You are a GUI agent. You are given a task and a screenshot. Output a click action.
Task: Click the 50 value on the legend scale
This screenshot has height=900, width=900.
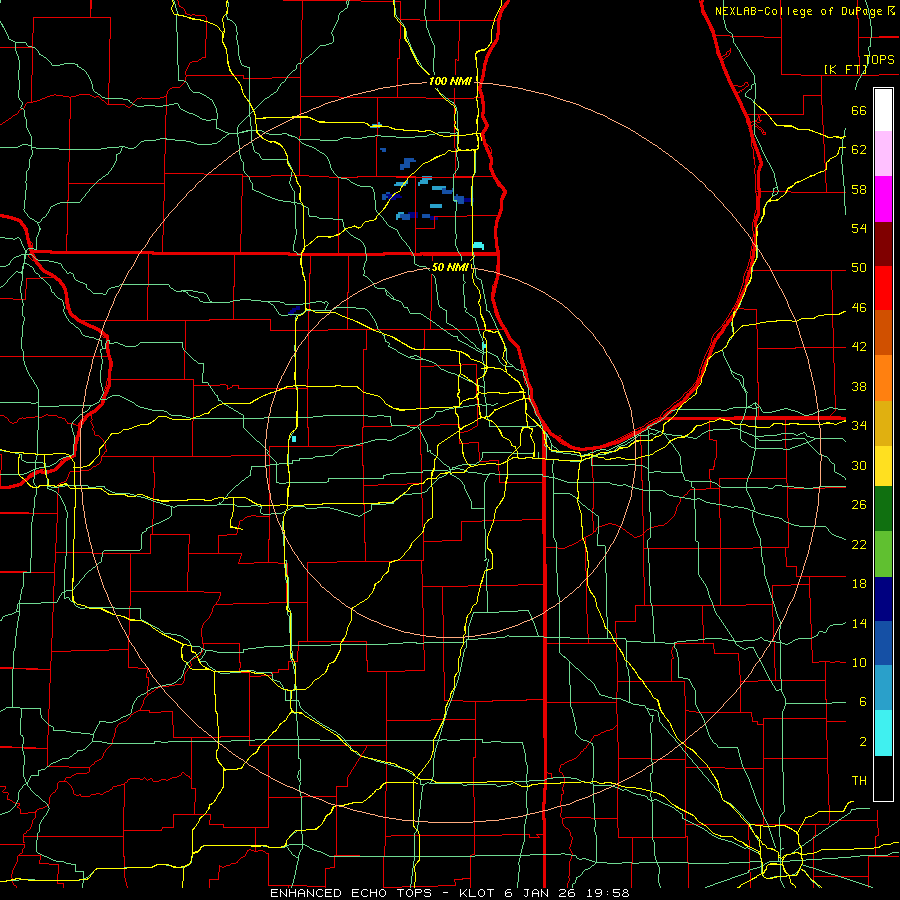pos(859,268)
